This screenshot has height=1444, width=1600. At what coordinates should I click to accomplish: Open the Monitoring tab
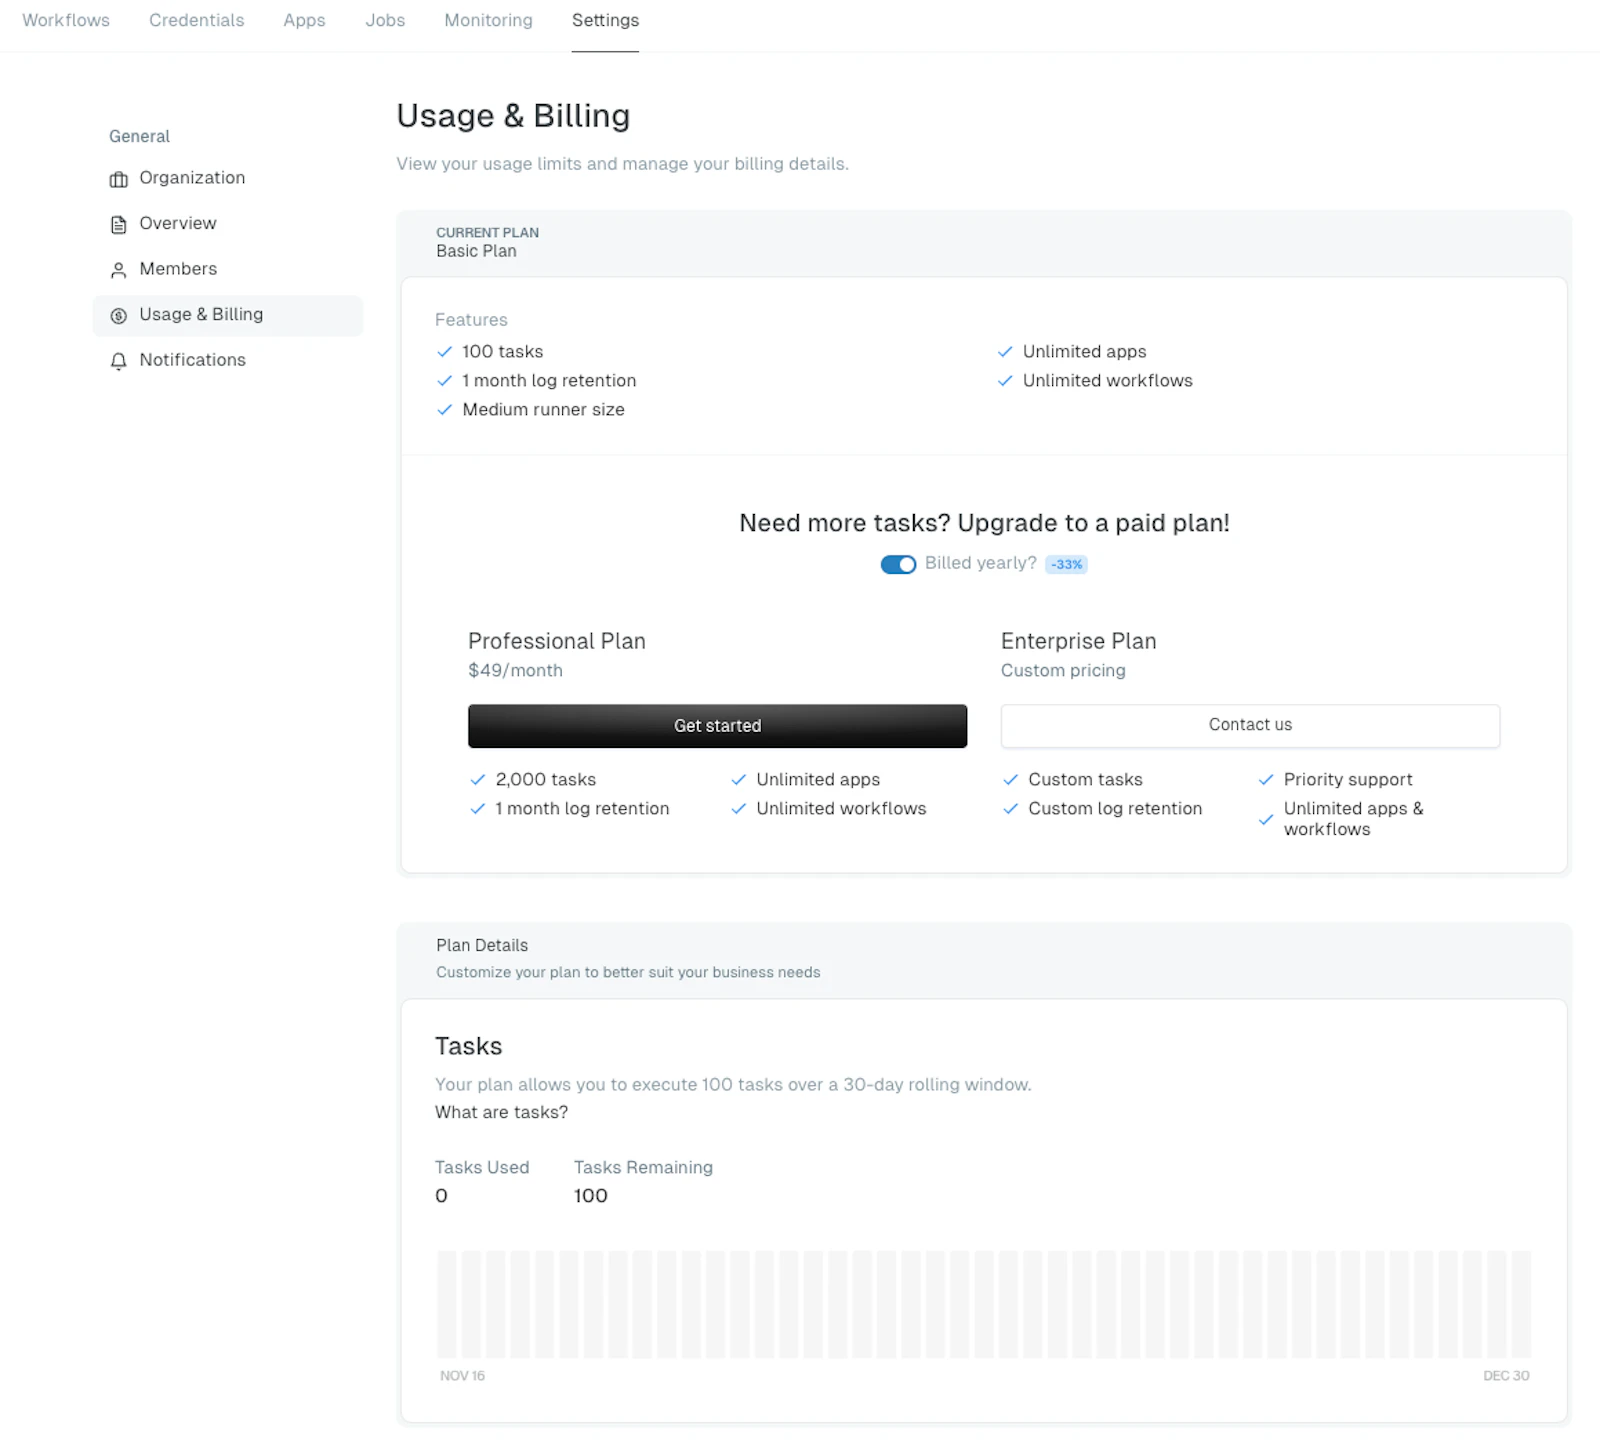[489, 20]
